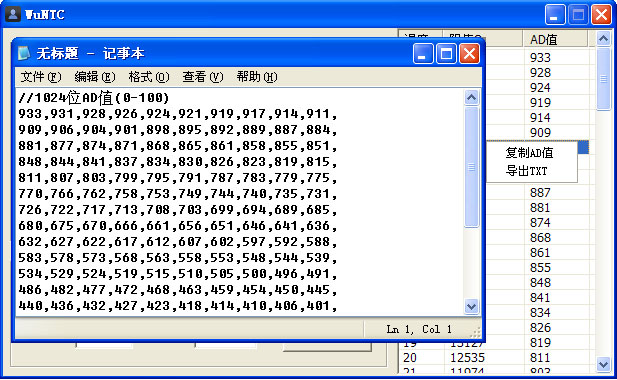Select AD value 909 in WuNTC table
Image resolution: width=617 pixels, height=380 pixels.
coord(540,133)
